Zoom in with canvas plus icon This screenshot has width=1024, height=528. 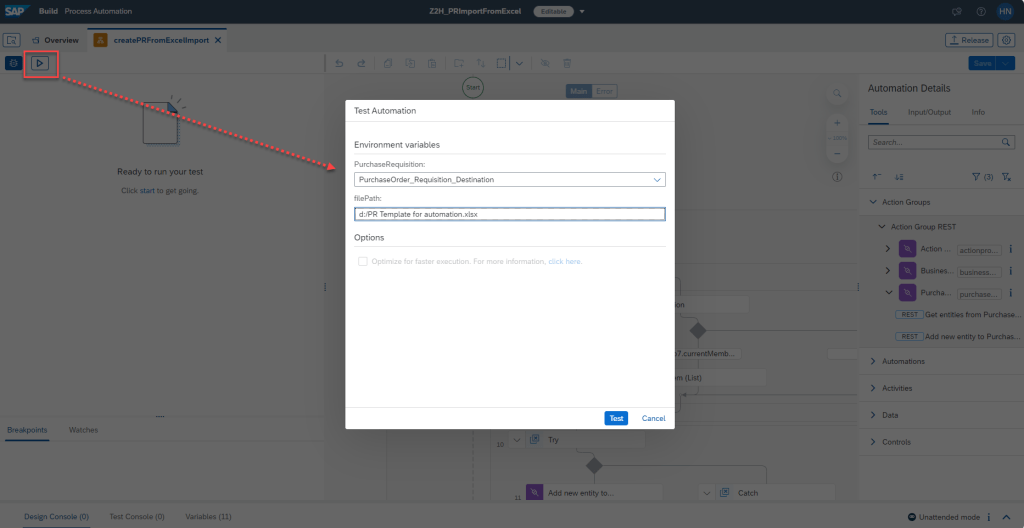836,123
